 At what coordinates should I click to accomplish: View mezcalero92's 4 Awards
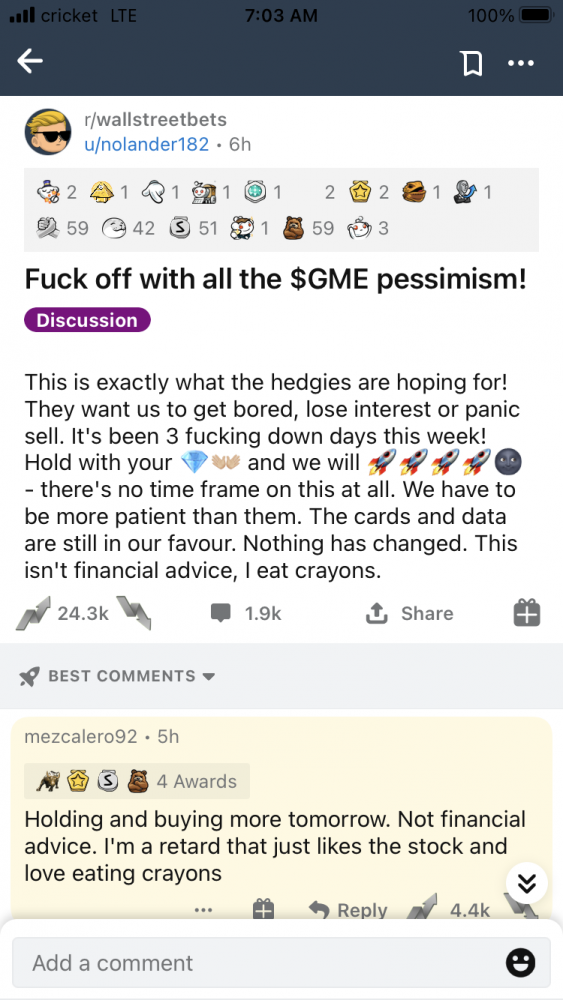tap(136, 781)
